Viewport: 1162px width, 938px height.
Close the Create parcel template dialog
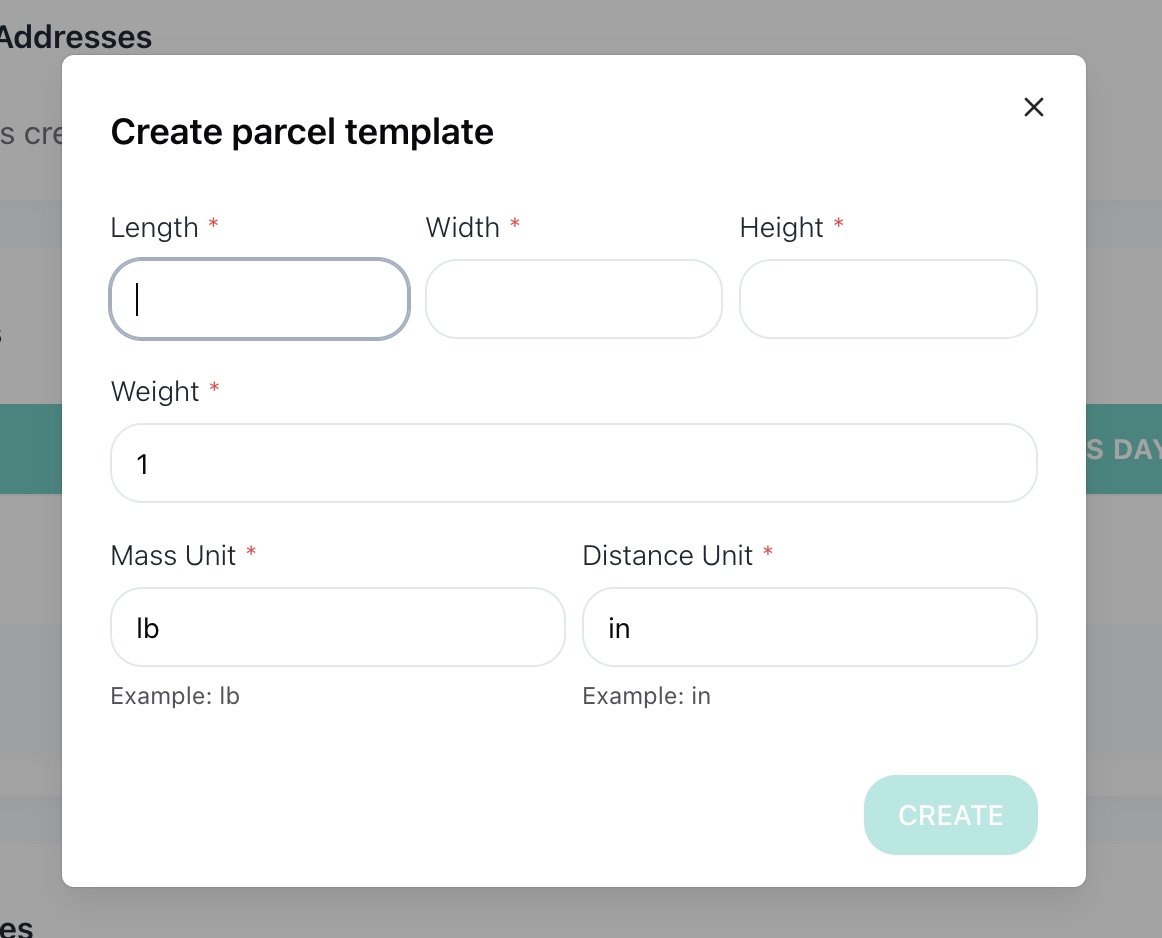(1034, 107)
